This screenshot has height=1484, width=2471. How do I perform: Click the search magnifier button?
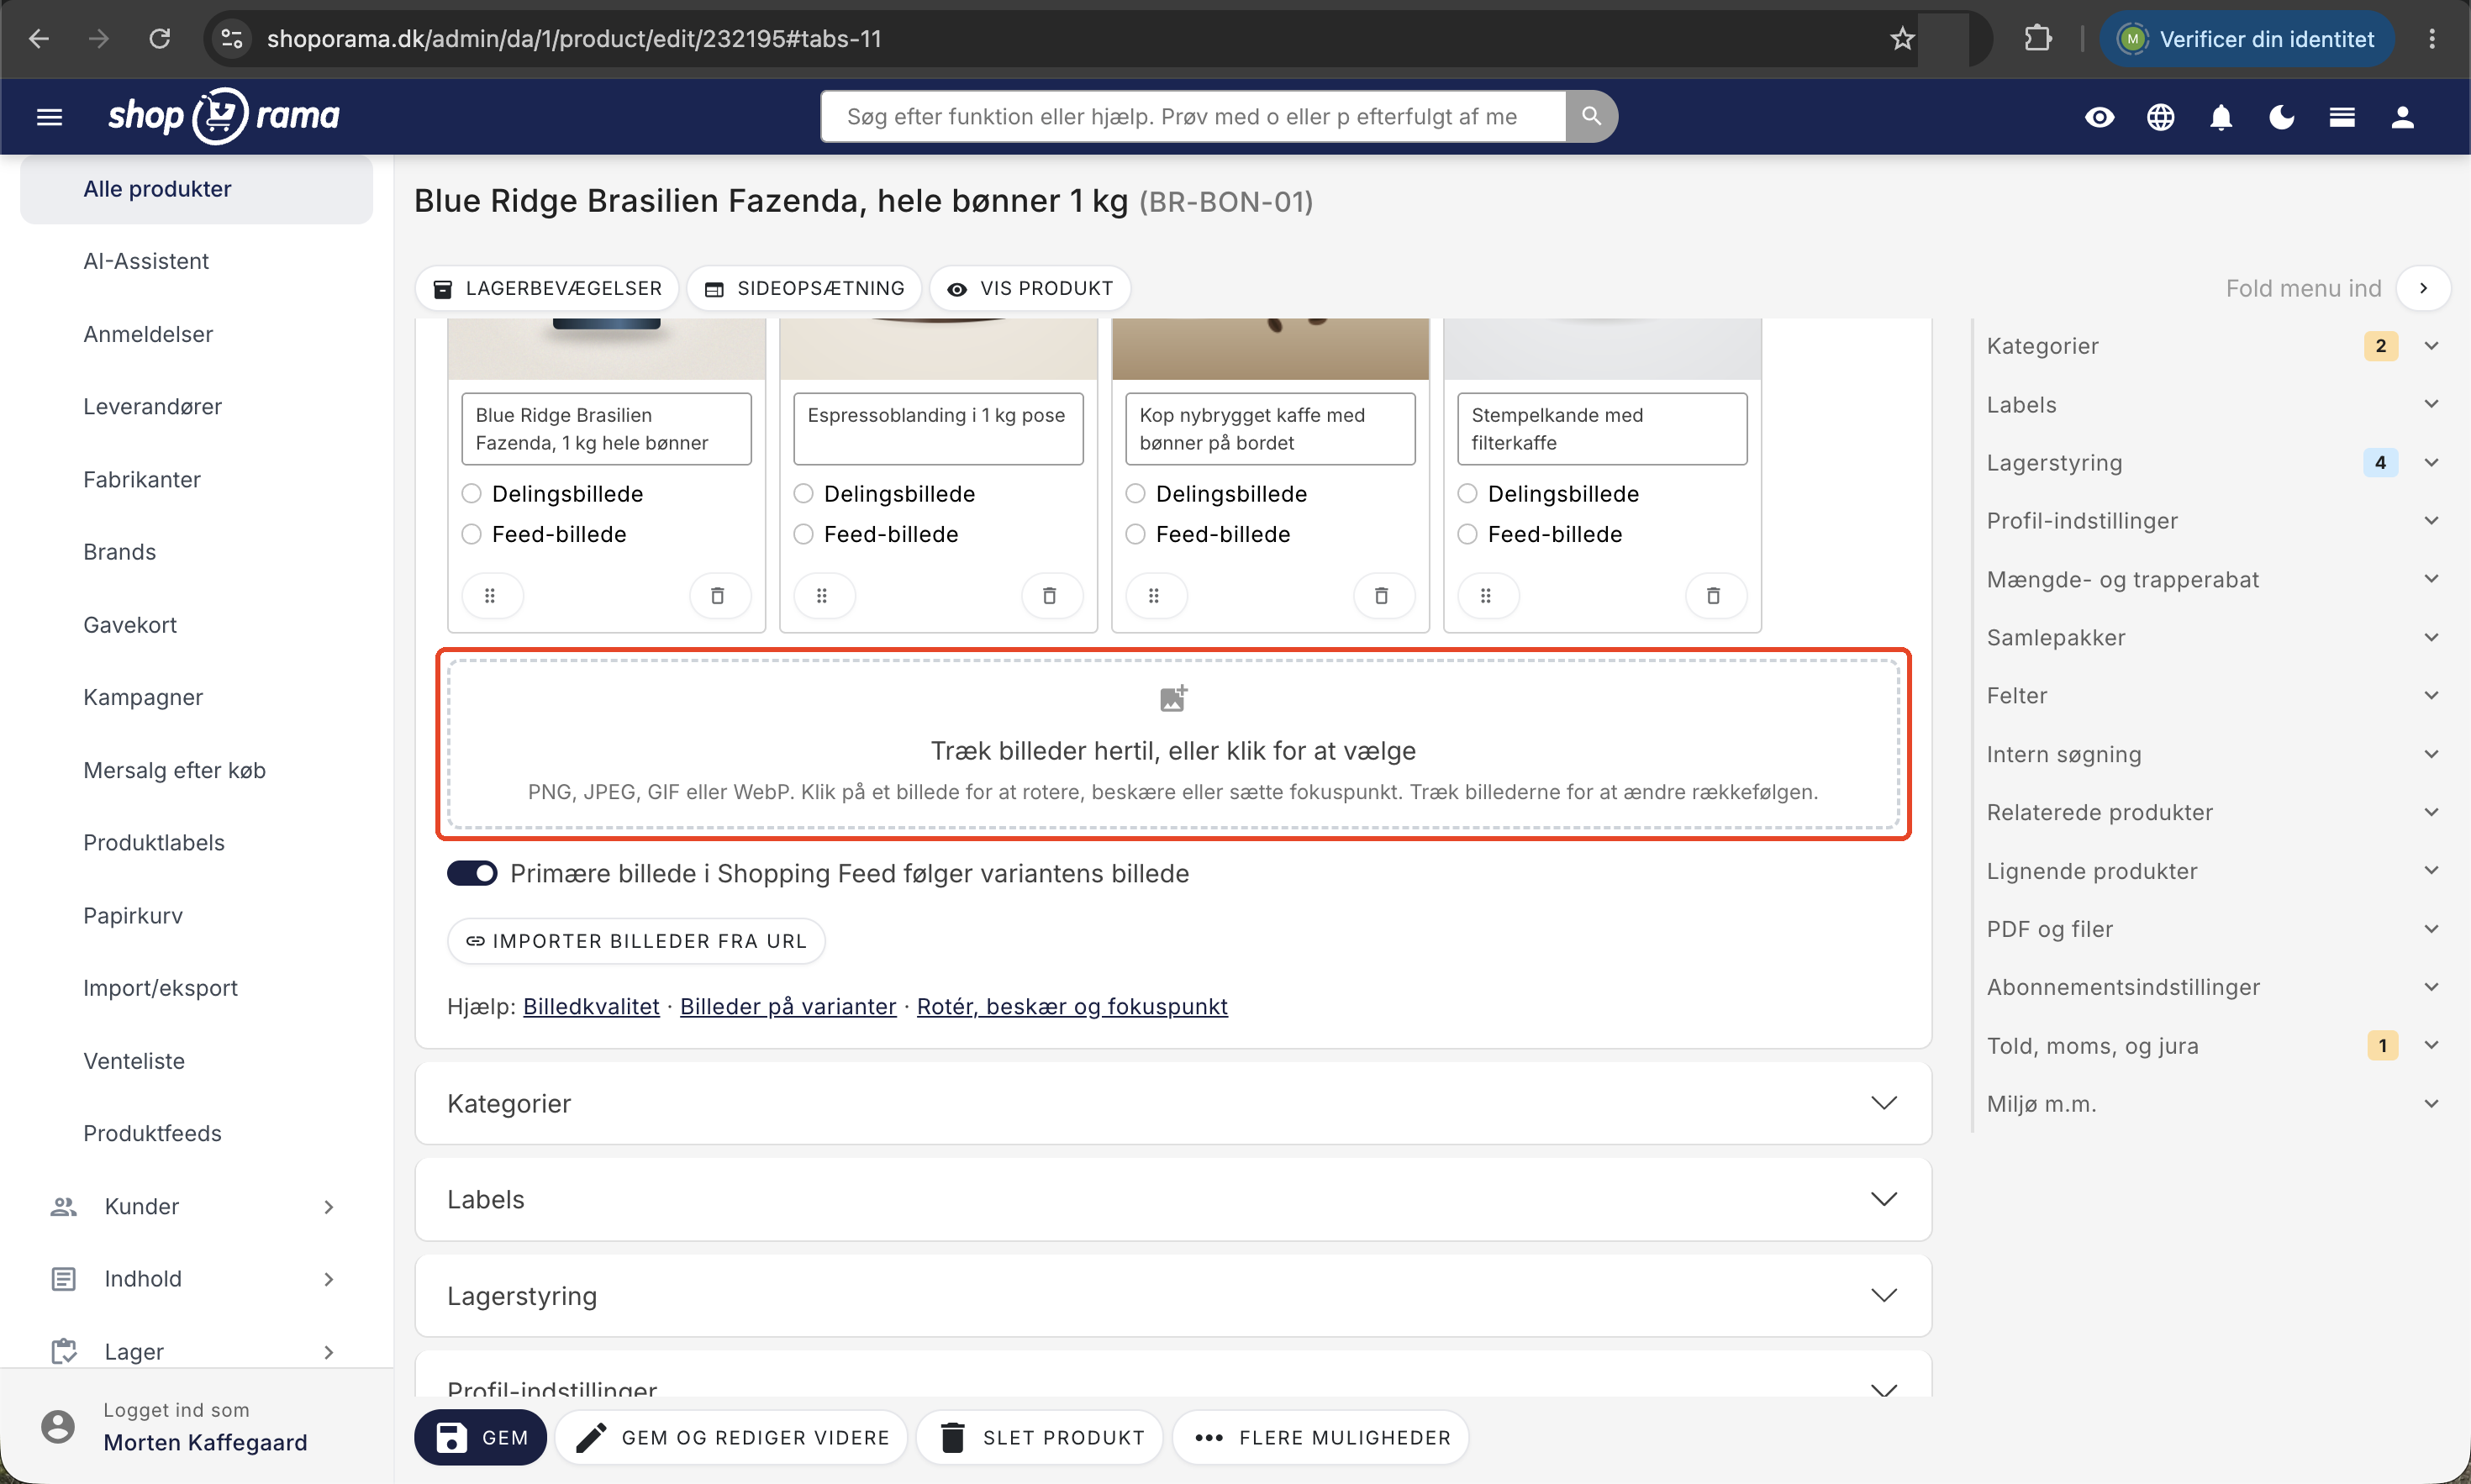(1590, 117)
